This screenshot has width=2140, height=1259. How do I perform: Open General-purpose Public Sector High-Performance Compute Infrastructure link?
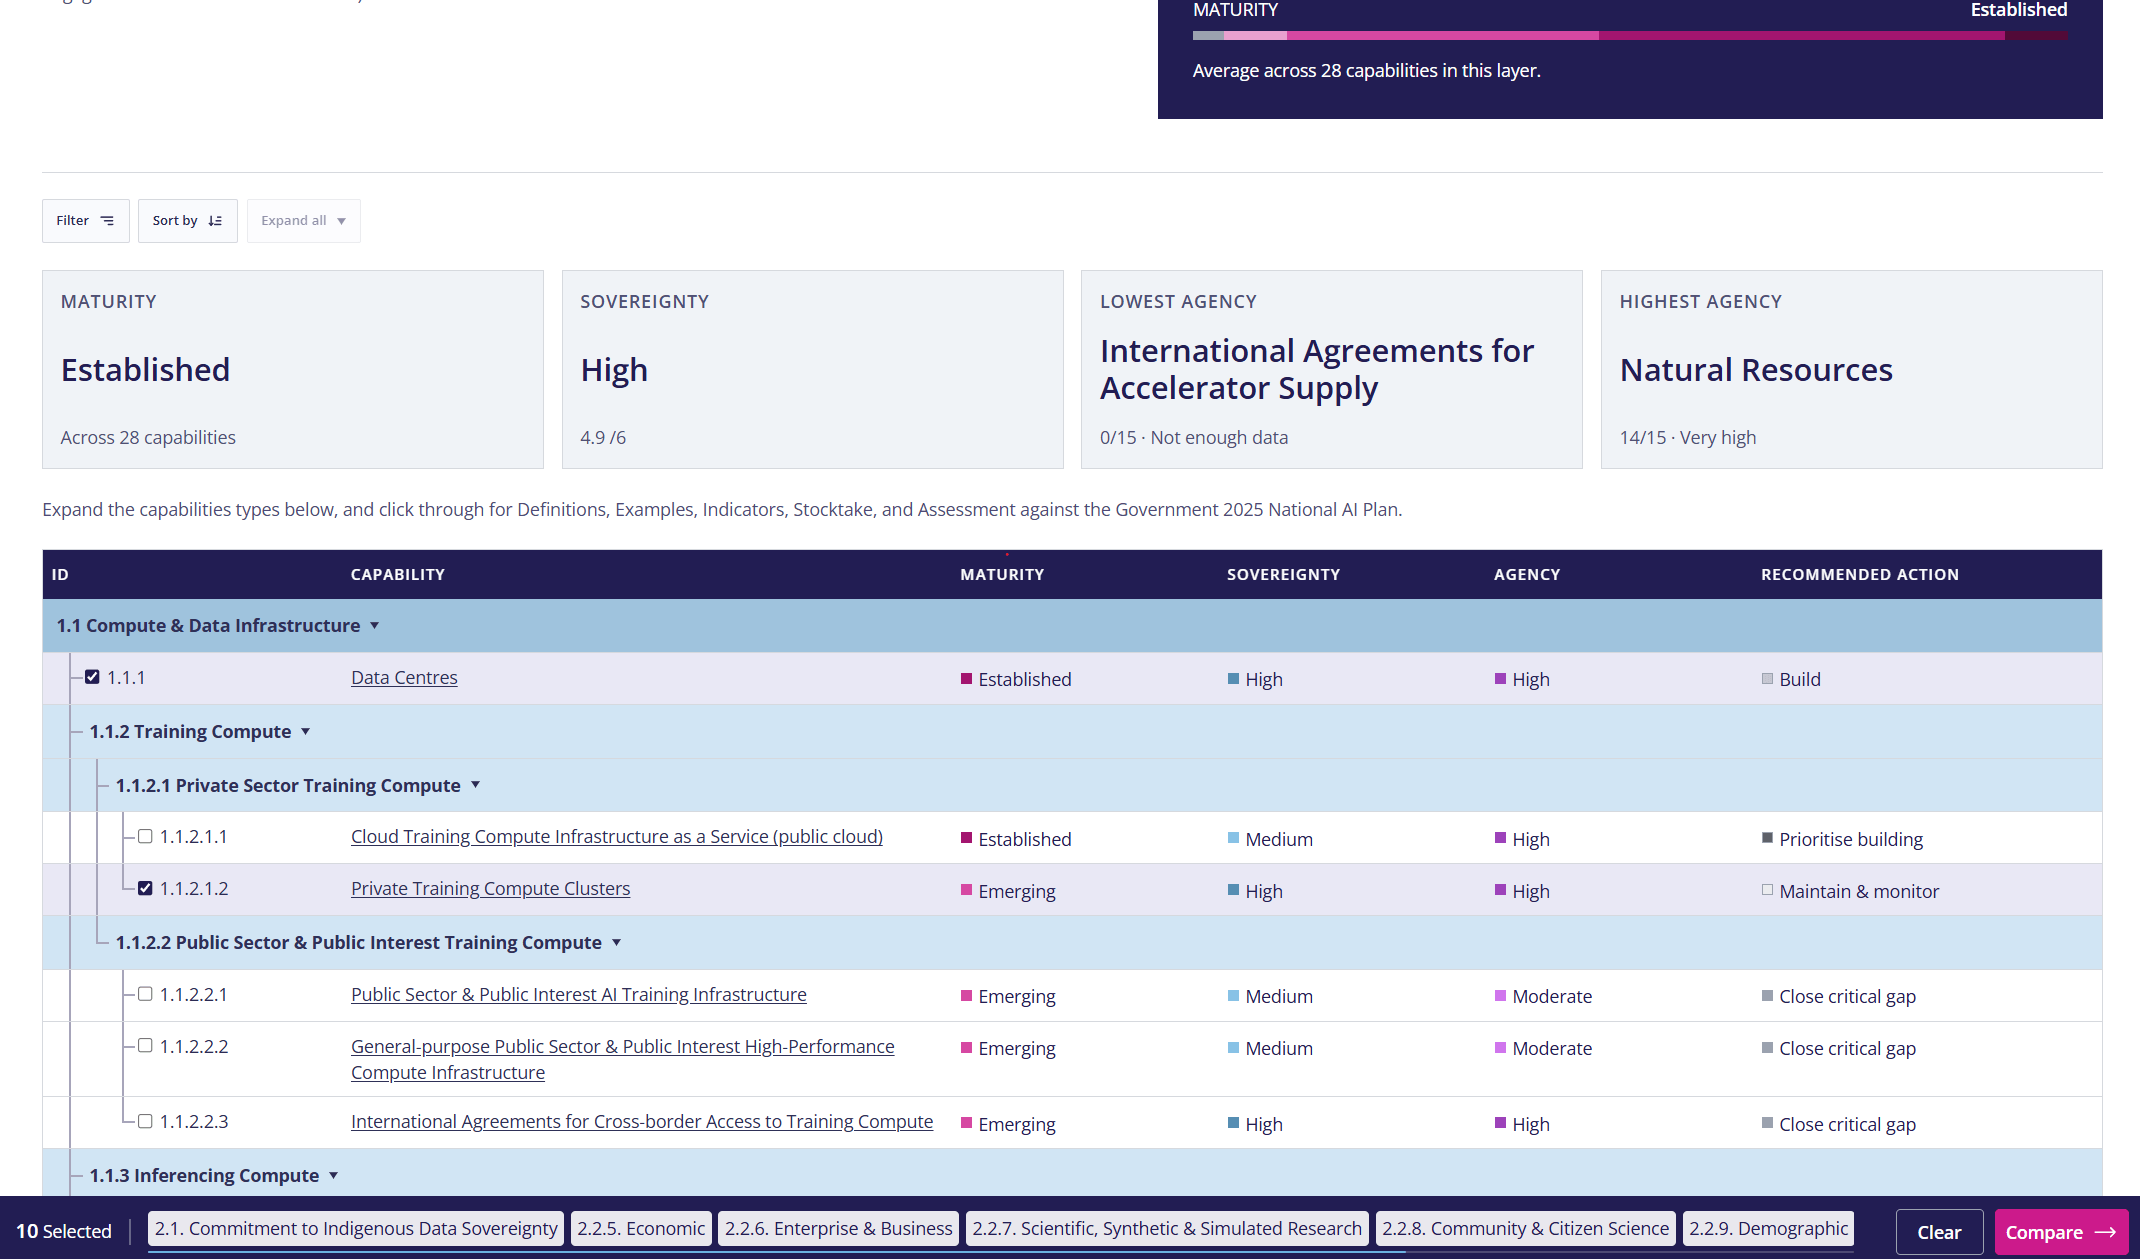click(x=622, y=1059)
